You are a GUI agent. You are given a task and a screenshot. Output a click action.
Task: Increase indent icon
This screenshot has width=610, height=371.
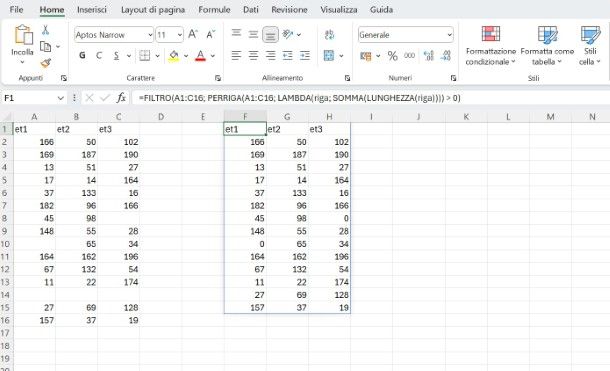(305, 56)
